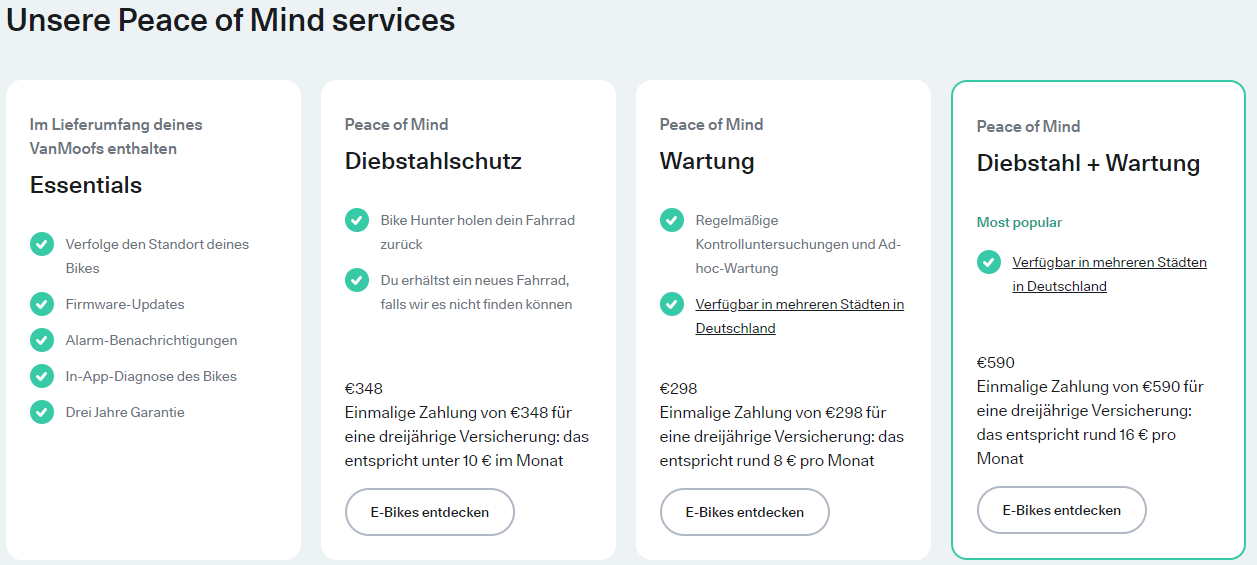Click checkmark icon next to Firmware-Updates

[x=42, y=304]
